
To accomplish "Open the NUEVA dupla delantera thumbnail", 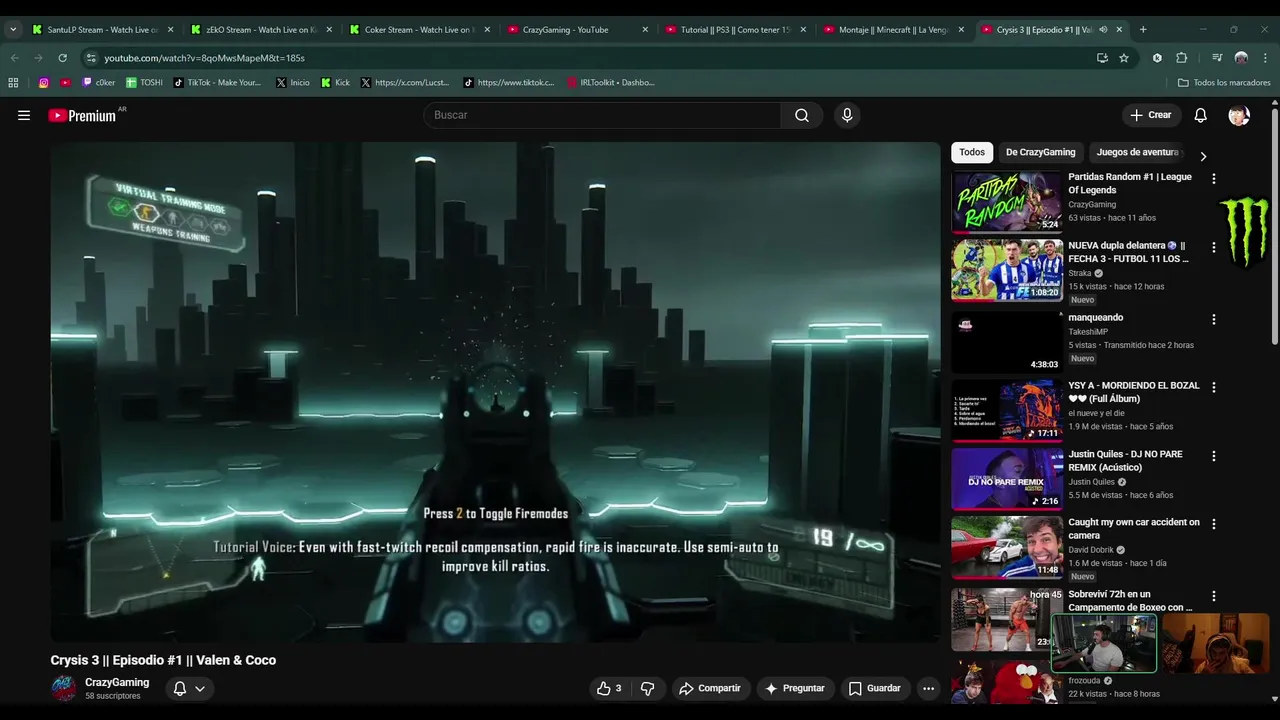I will click(1006, 270).
